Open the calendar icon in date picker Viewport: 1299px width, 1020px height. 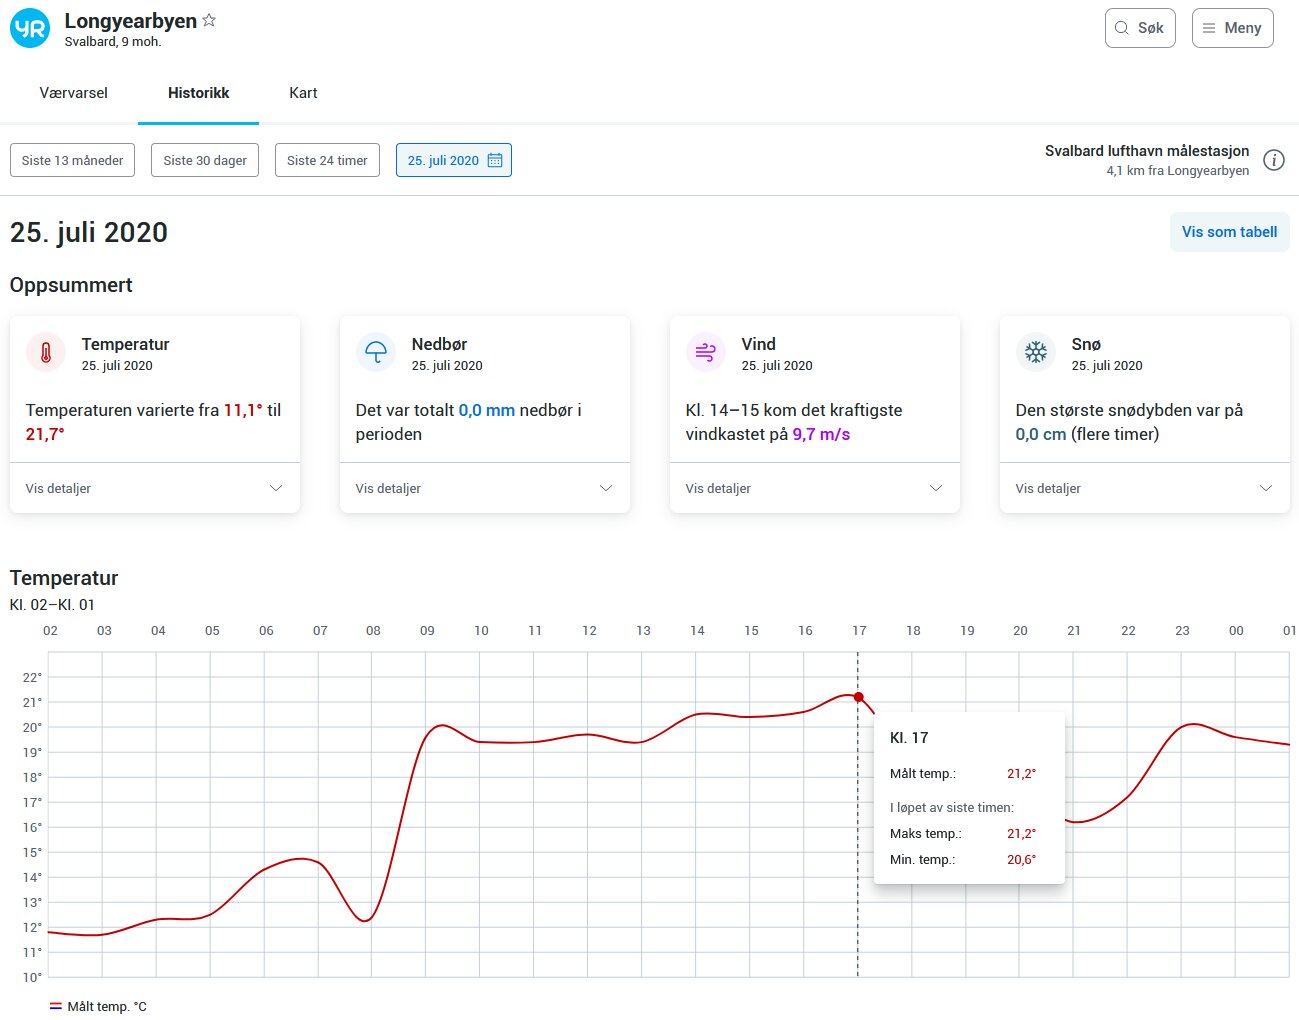[x=495, y=160]
